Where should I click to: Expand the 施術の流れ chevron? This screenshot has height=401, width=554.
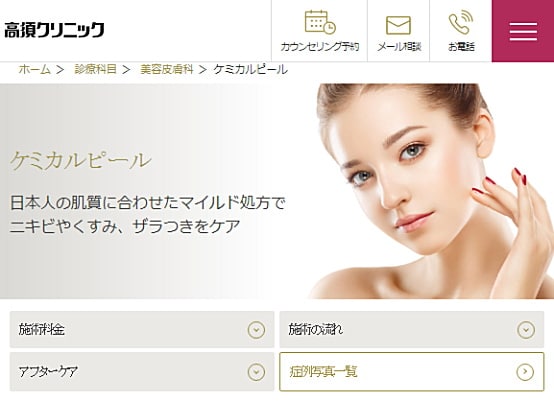[526, 330]
